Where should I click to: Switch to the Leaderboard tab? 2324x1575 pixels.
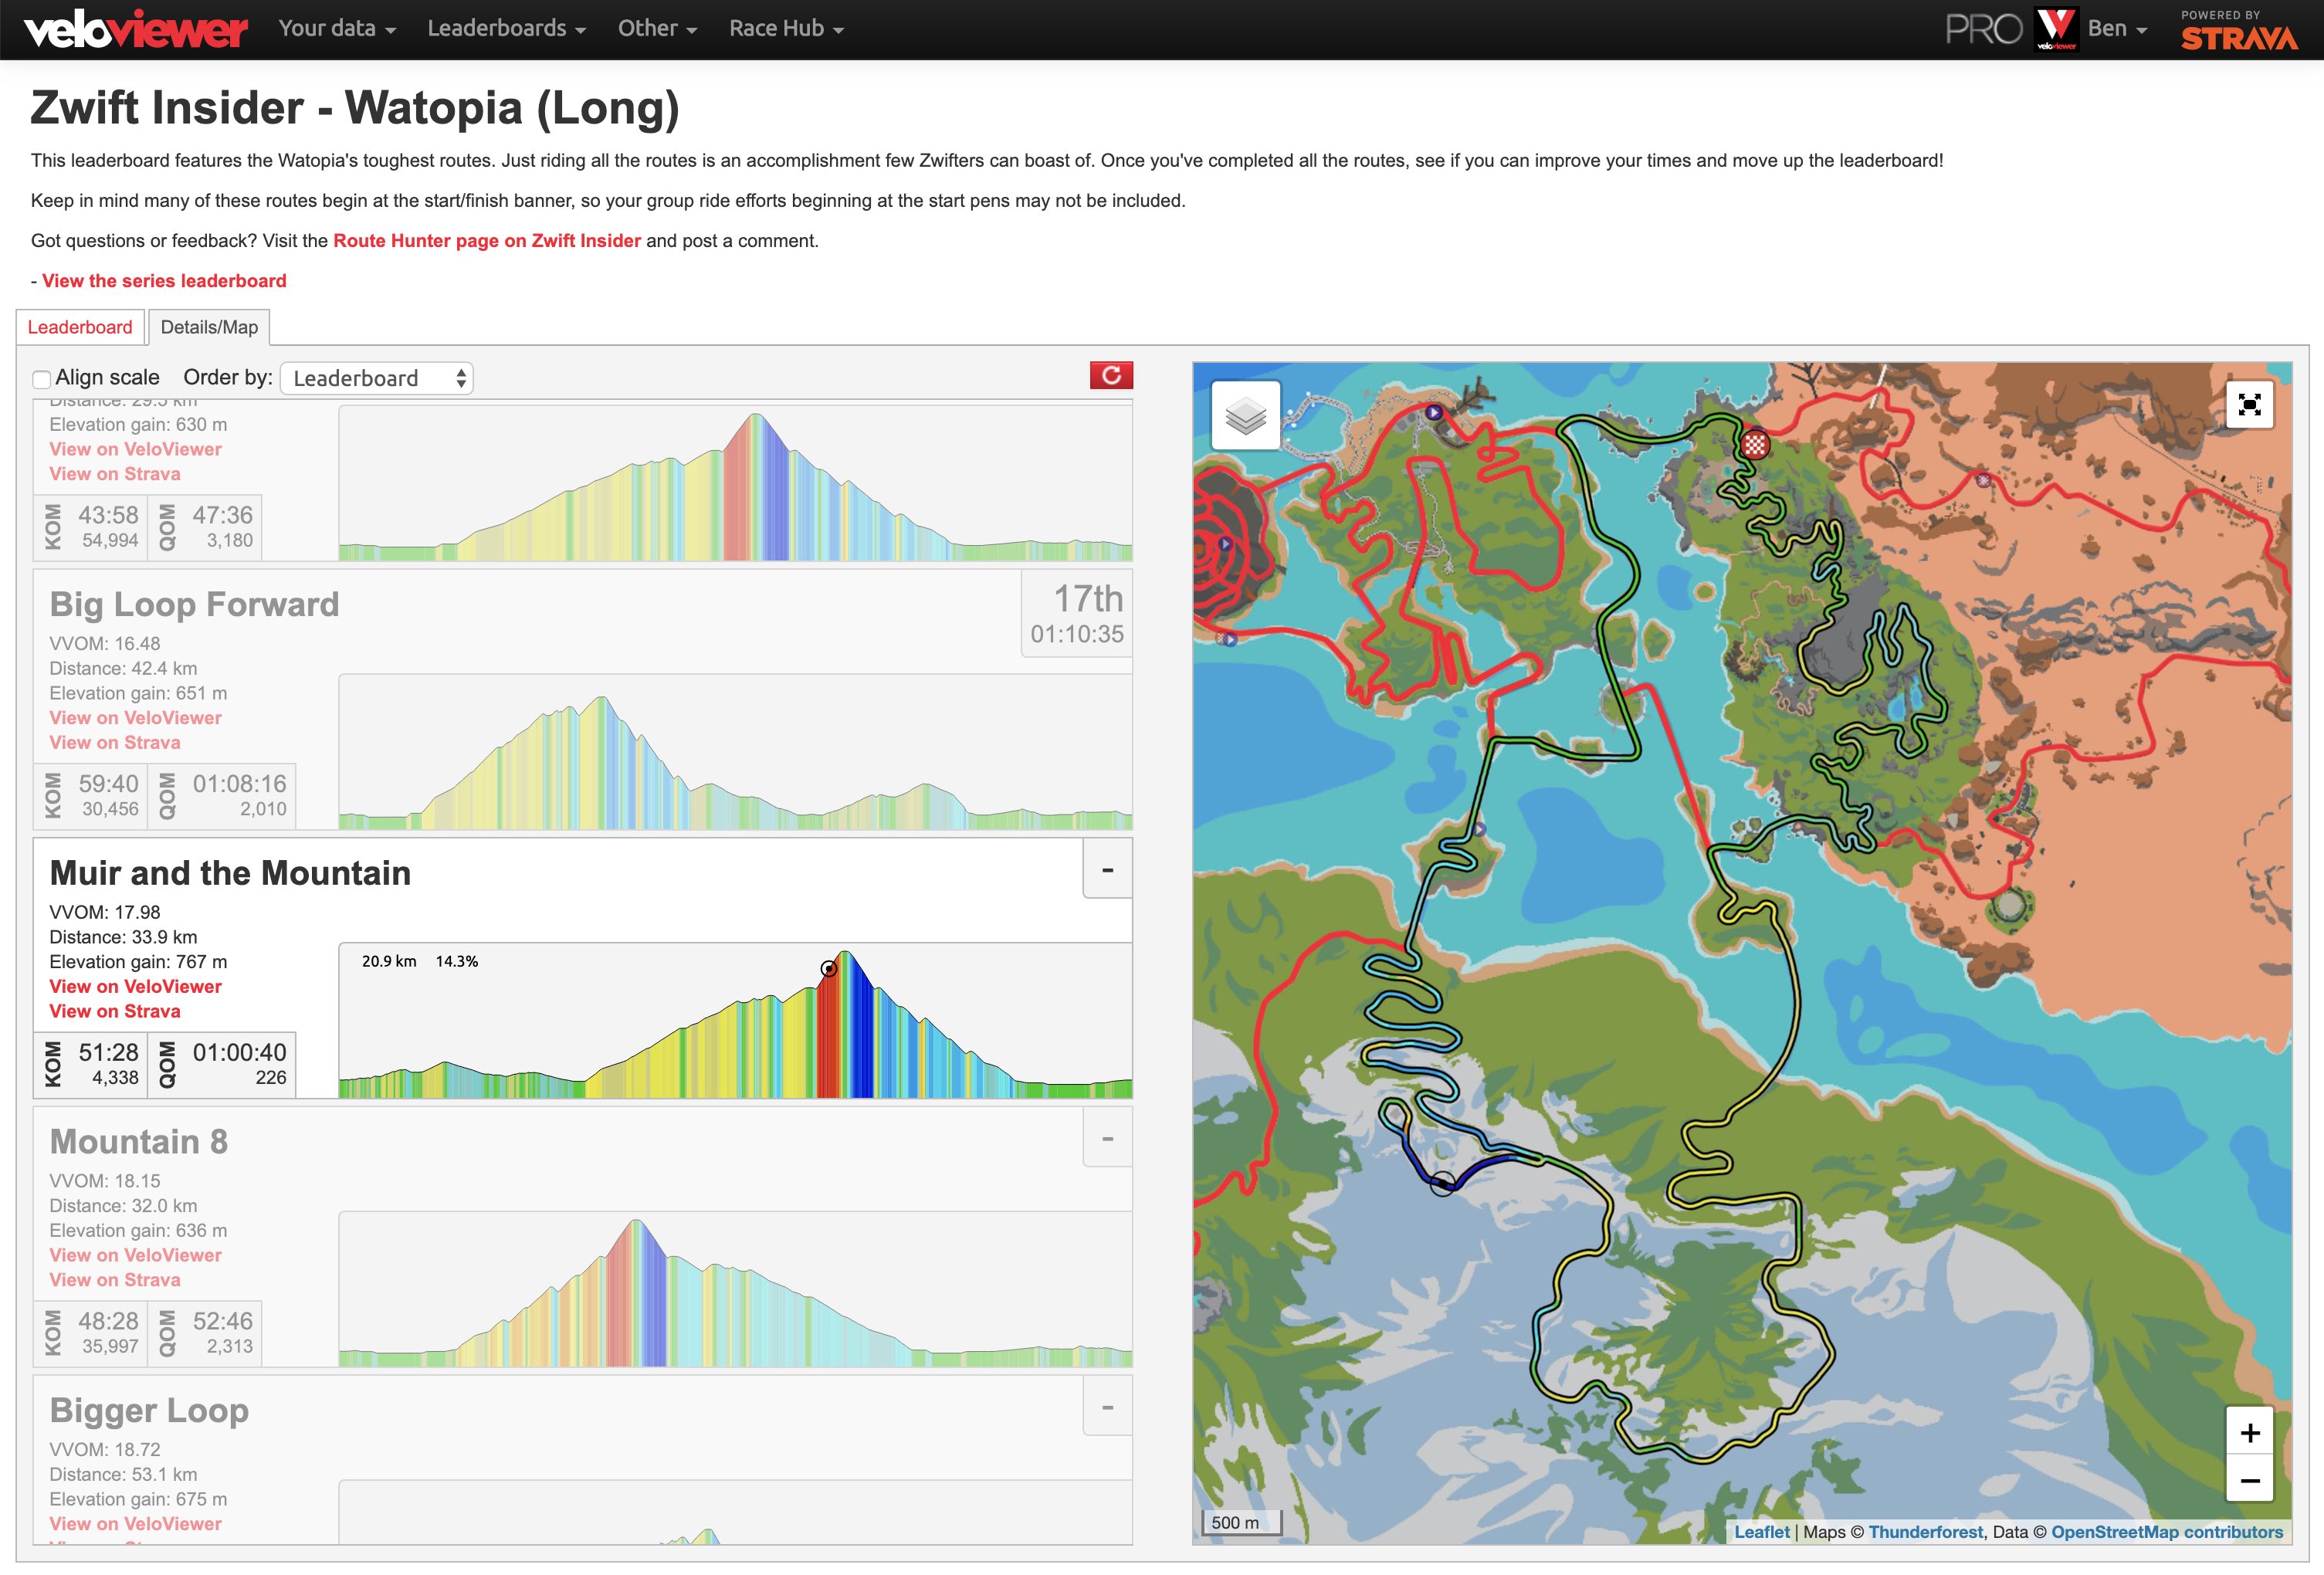pos(80,327)
